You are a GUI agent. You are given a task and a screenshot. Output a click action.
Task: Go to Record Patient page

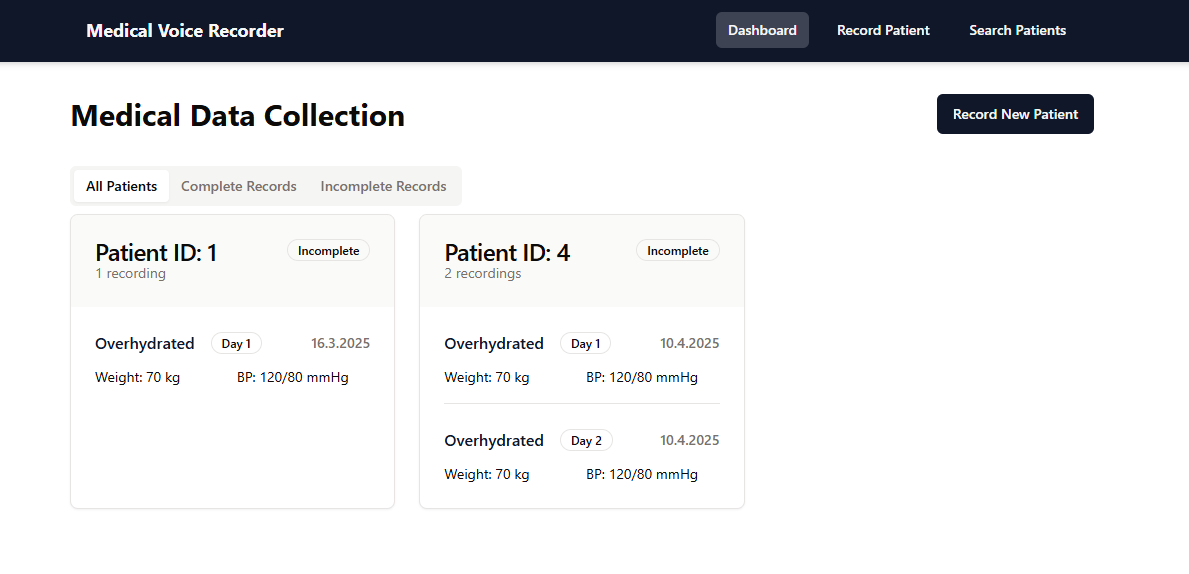click(883, 30)
